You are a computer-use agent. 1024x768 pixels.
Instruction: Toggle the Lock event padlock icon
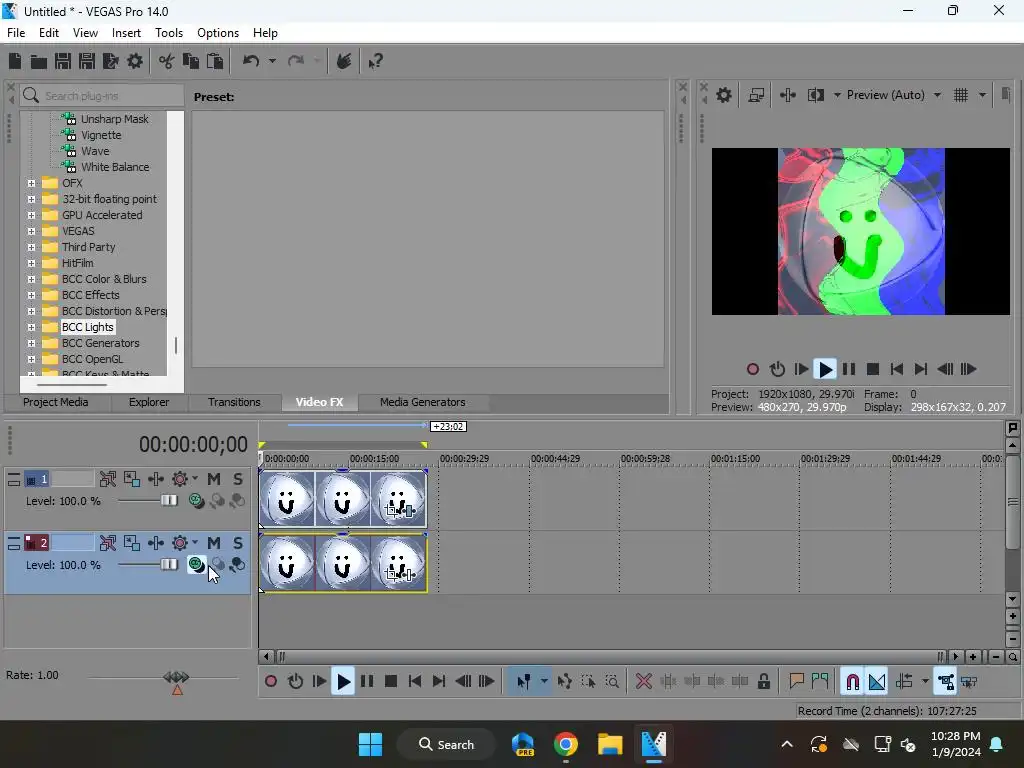[763, 682]
